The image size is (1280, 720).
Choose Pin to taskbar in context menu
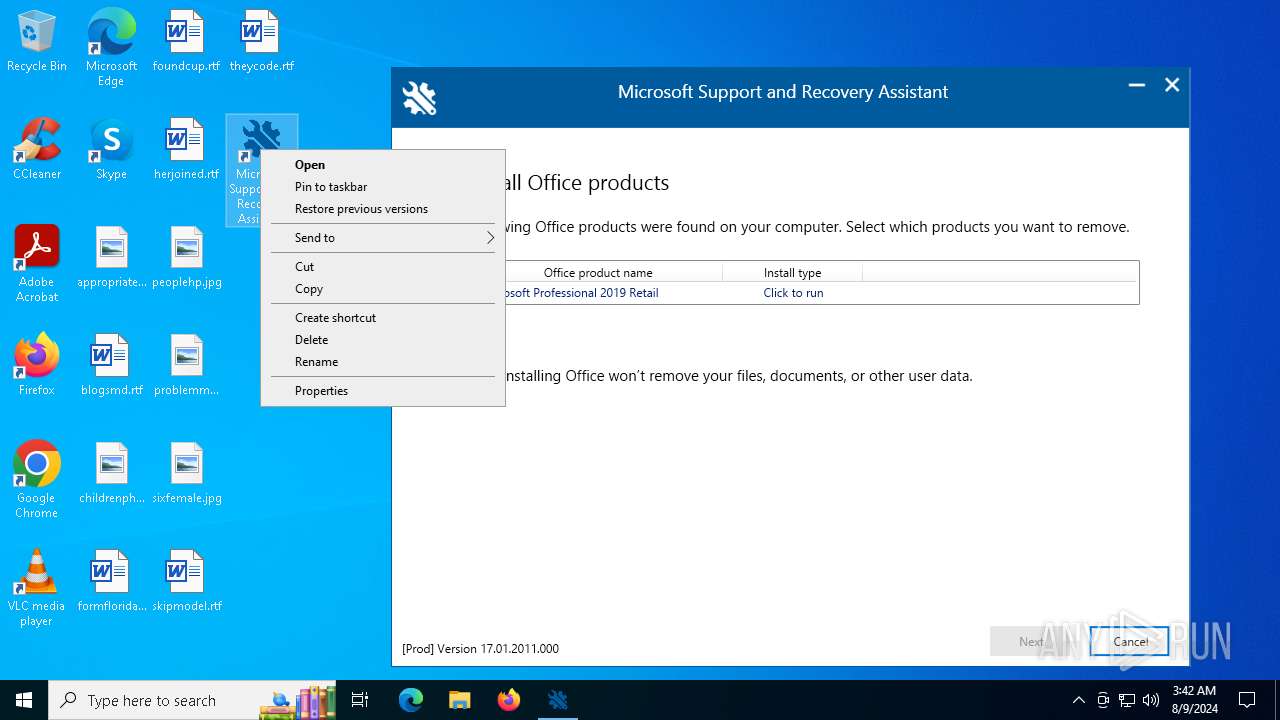pyautogui.click(x=383, y=187)
